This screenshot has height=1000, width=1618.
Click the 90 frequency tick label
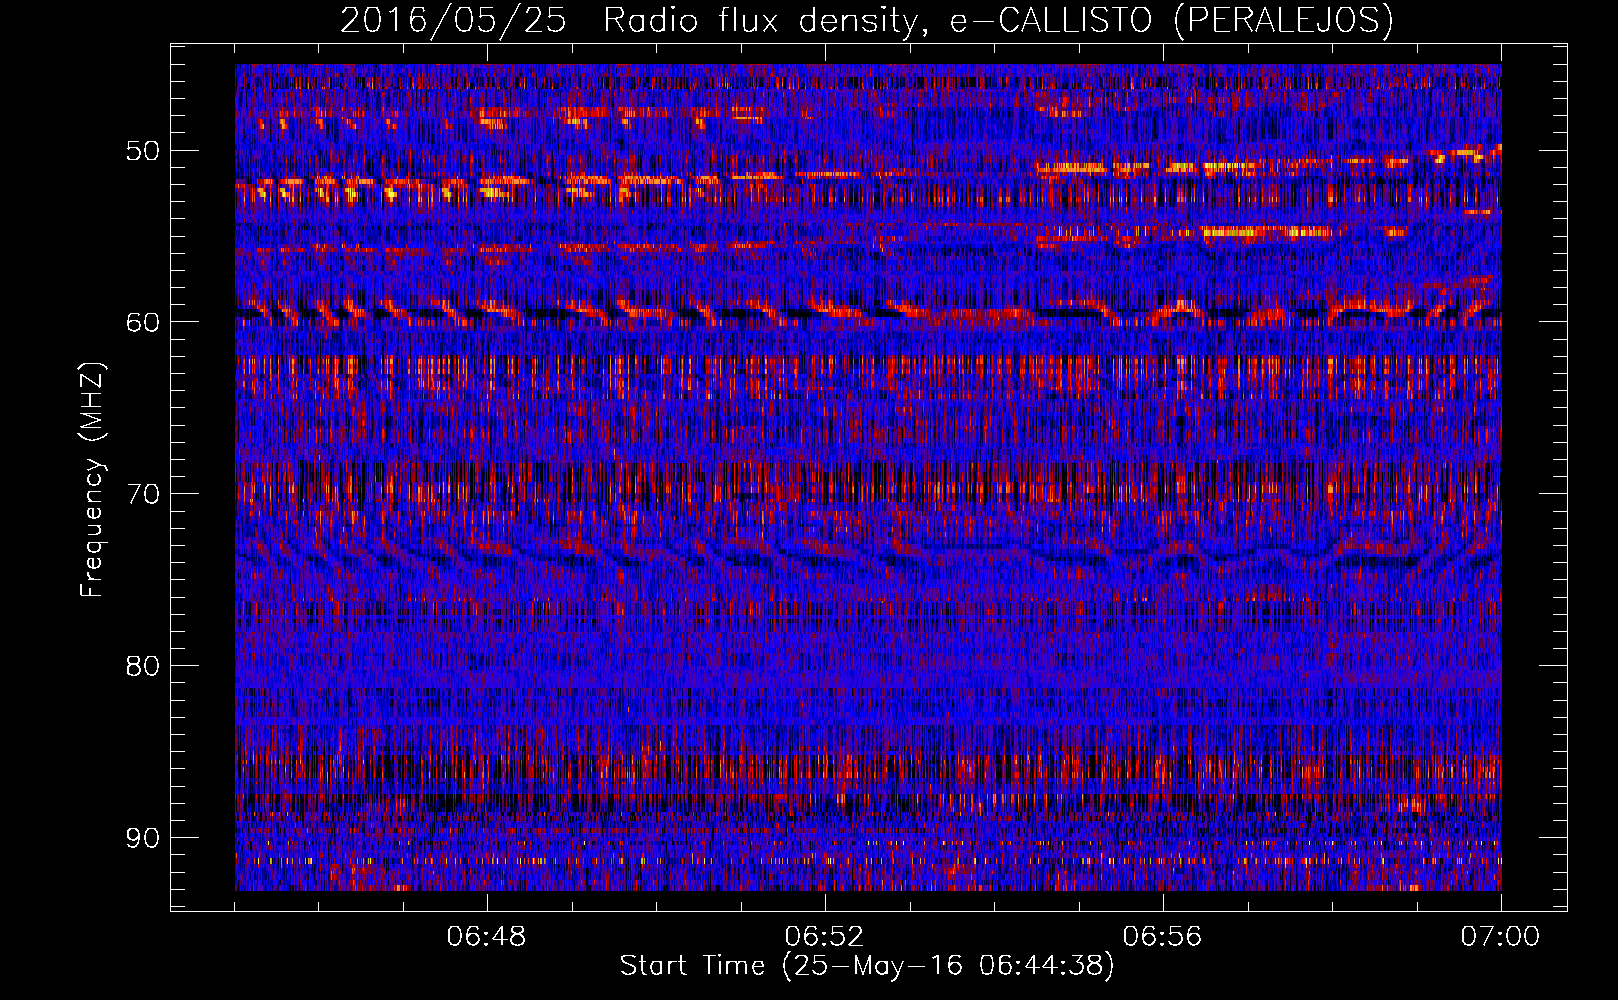coord(142,837)
